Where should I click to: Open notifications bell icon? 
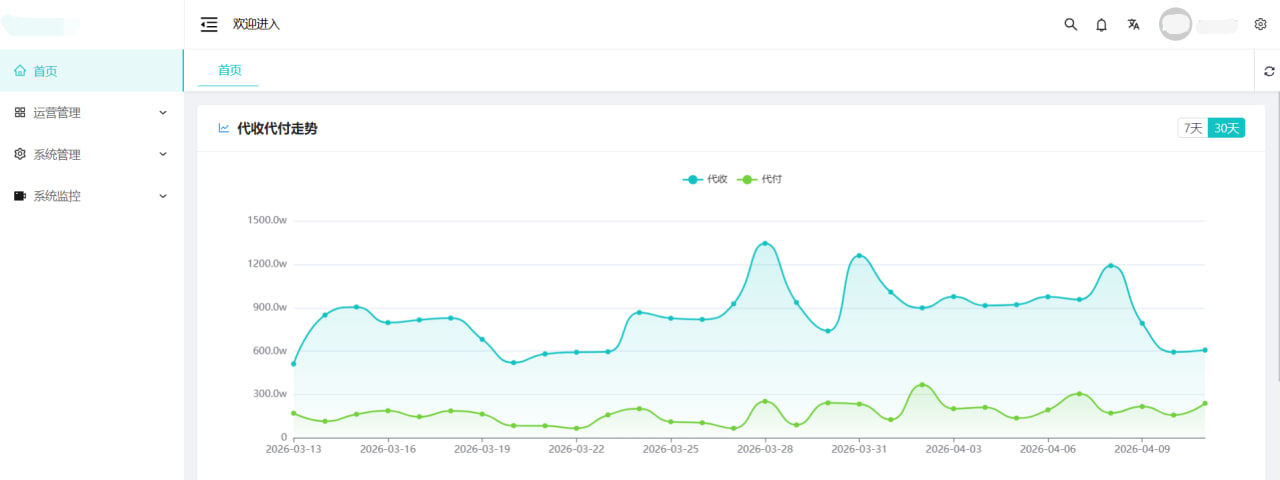pyautogui.click(x=1101, y=24)
